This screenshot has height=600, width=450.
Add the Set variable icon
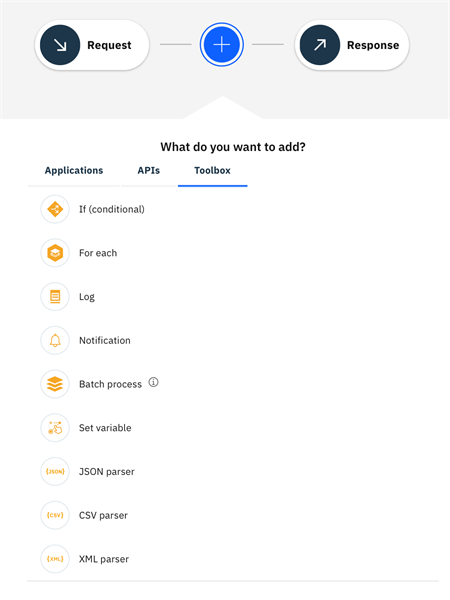pyautogui.click(x=55, y=428)
